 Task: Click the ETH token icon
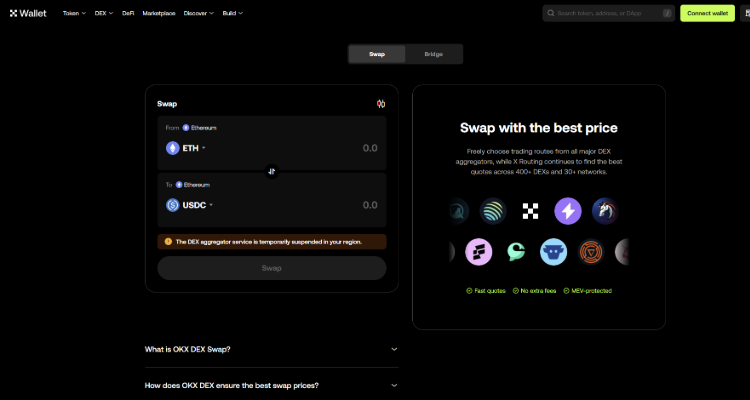point(173,148)
